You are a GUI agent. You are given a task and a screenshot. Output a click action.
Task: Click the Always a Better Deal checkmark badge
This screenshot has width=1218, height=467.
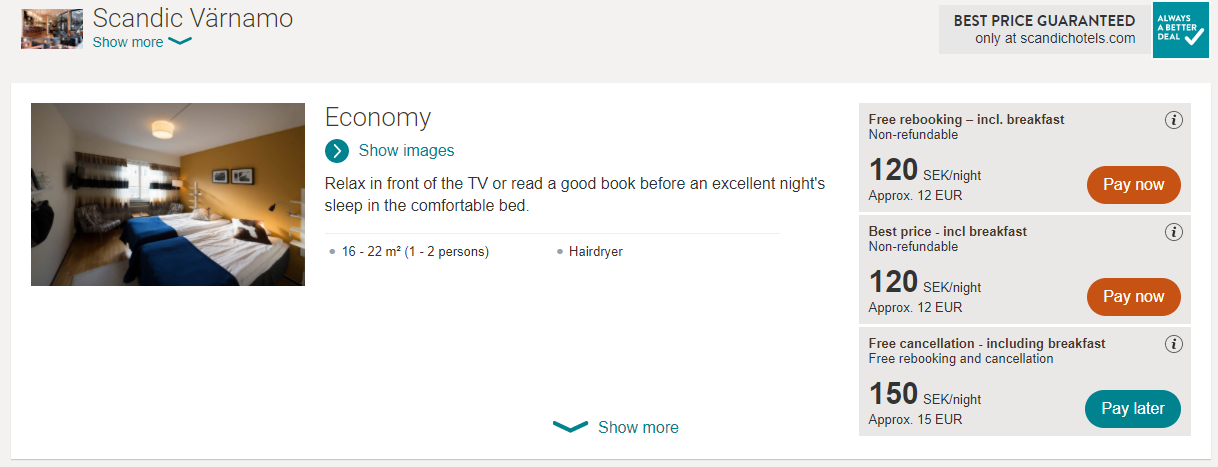point(1181,30)
